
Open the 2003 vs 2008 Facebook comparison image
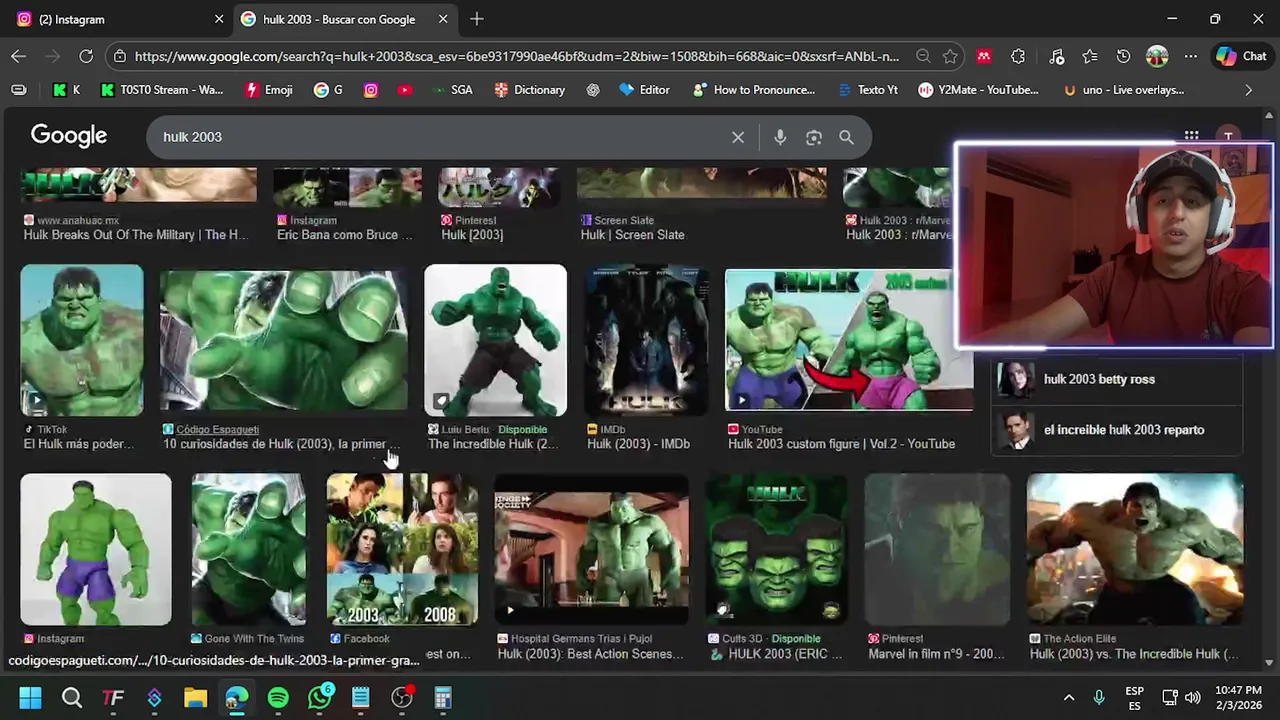click(x=402, y=549)
